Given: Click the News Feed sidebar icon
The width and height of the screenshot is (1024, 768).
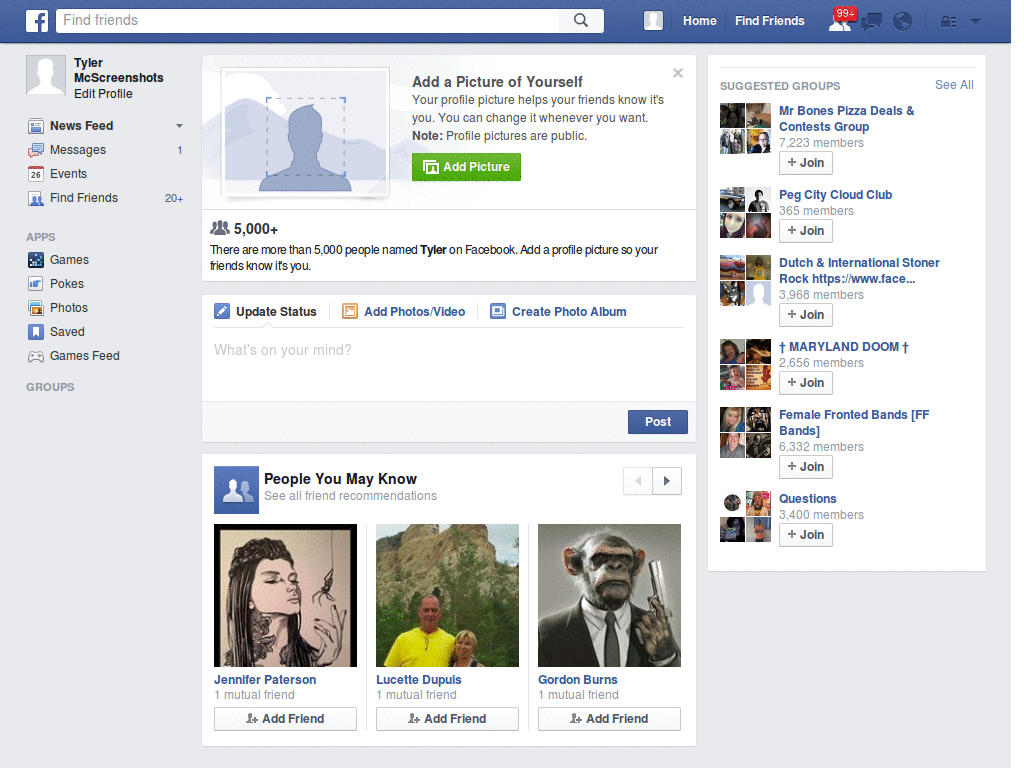Looking at the screenshot, I should tap(36, 126).
